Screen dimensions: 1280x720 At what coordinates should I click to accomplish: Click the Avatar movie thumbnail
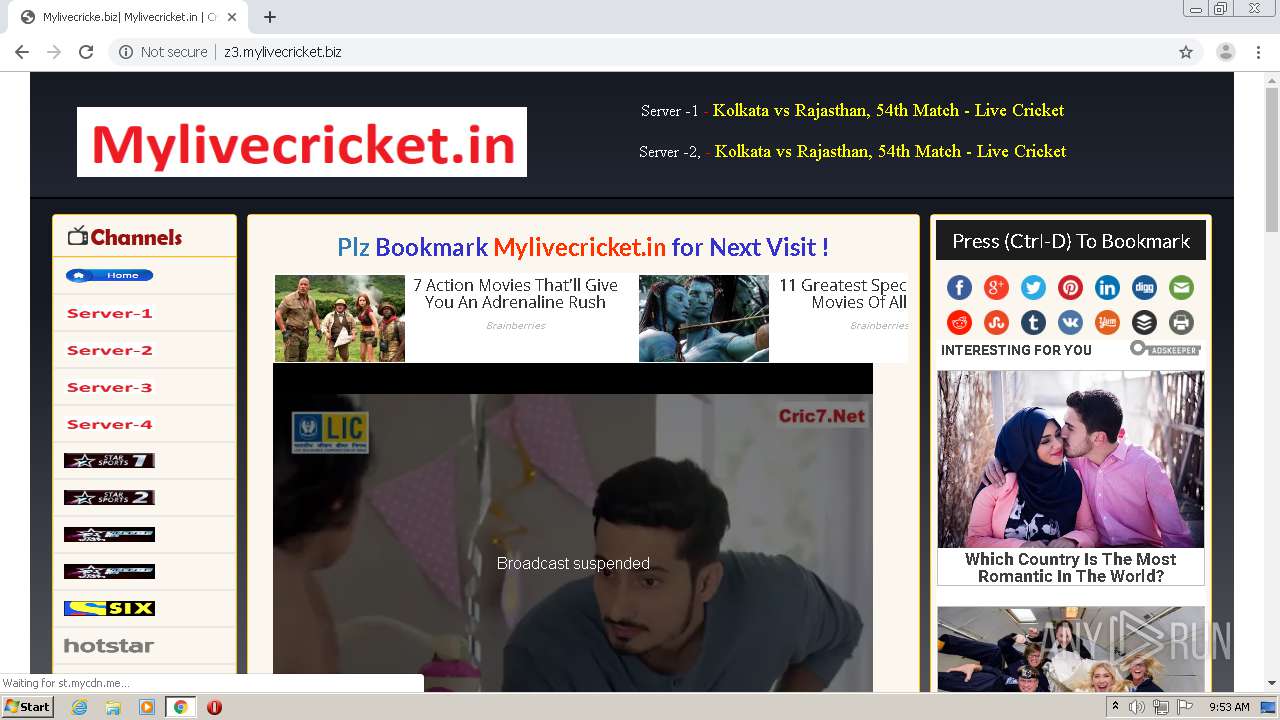pyautogui.click(x=704, y=318)
